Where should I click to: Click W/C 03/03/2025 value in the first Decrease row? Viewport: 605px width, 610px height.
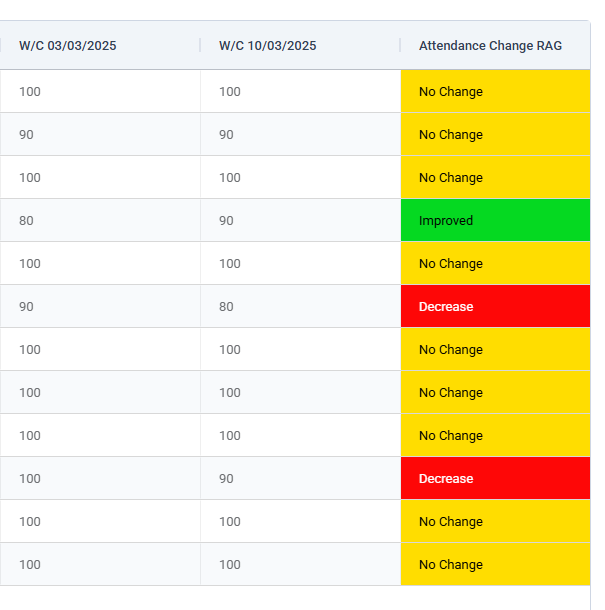(27, 307)
